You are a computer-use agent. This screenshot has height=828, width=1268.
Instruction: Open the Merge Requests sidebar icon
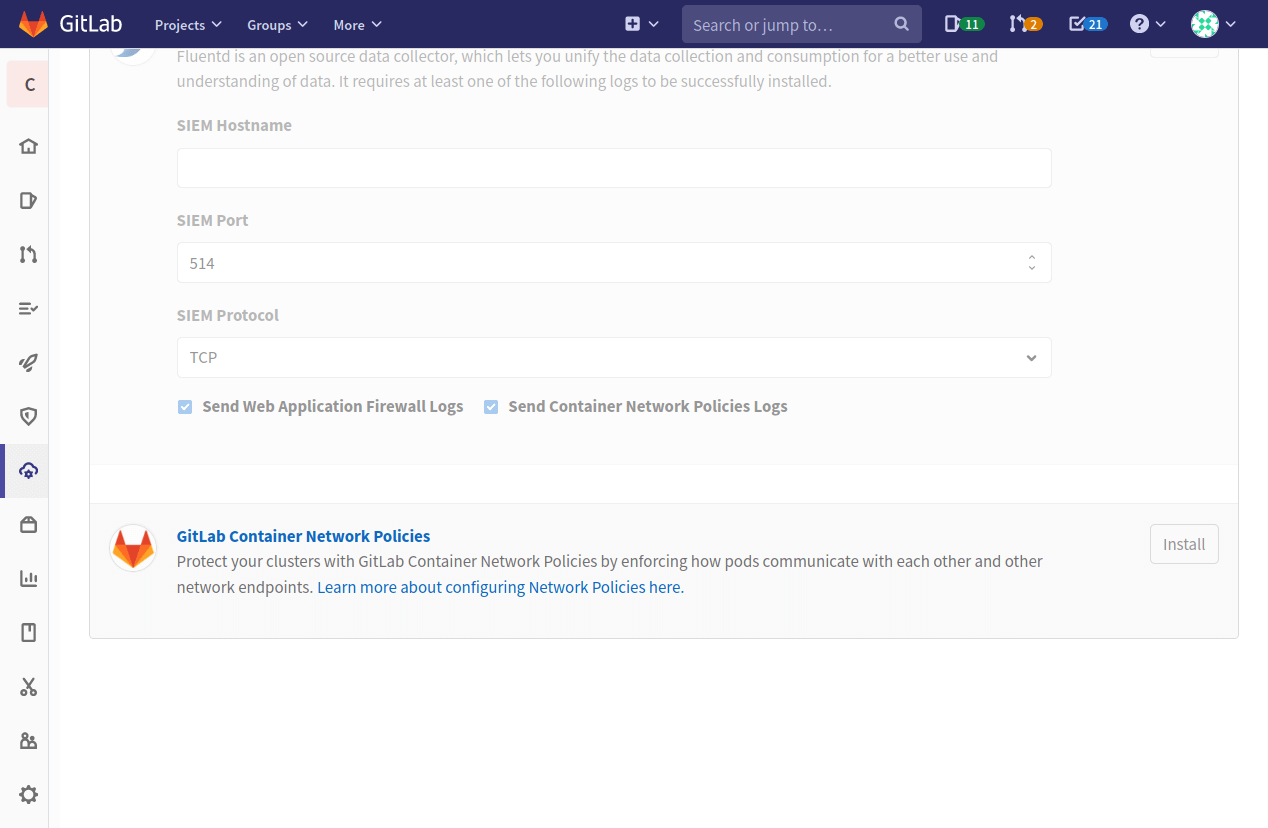[x=27, y=254]
